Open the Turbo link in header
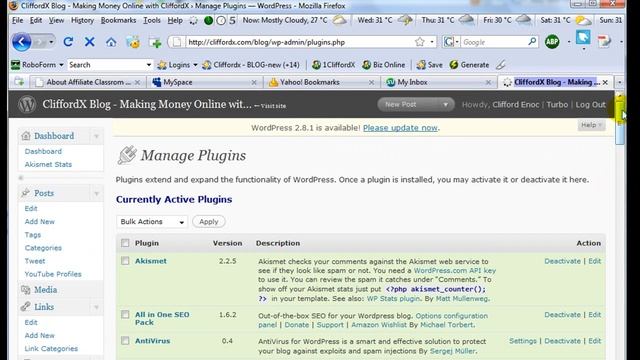 (557, 104)
